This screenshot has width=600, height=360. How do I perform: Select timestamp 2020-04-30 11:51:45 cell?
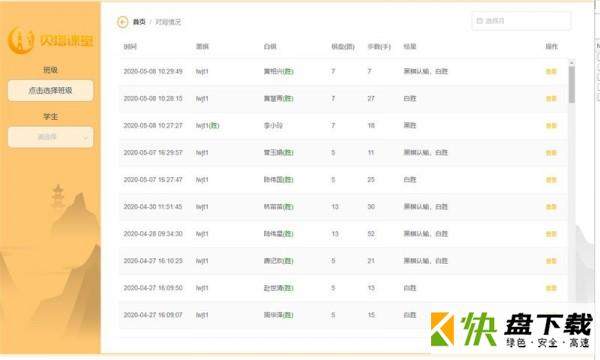click(153, 207)
